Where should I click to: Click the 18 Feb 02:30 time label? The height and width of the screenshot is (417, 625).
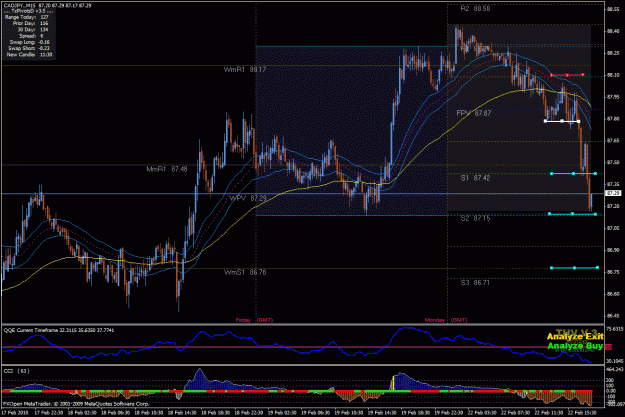pyautogui.click(x=82, y=413)
